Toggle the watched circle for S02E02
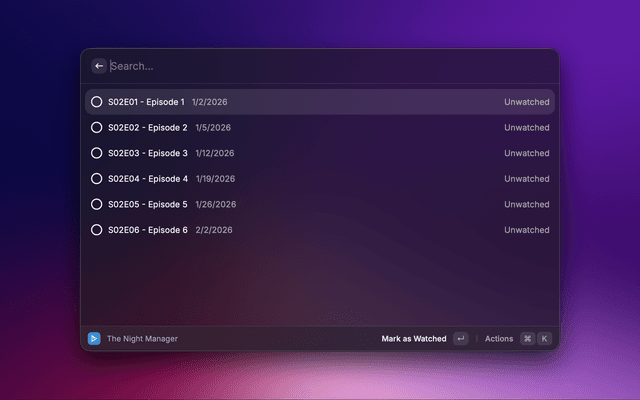The image size is (640, 400). [x=97, y=128]
